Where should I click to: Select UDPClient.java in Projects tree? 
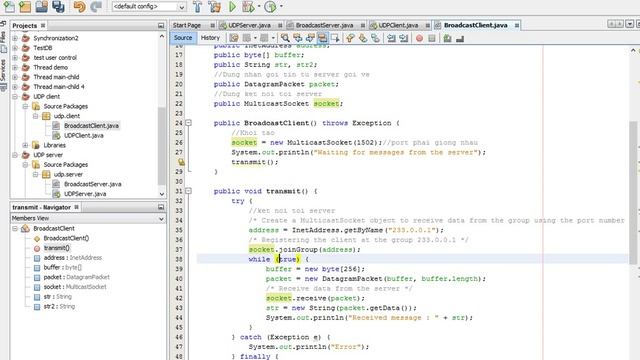click(83, 136)
